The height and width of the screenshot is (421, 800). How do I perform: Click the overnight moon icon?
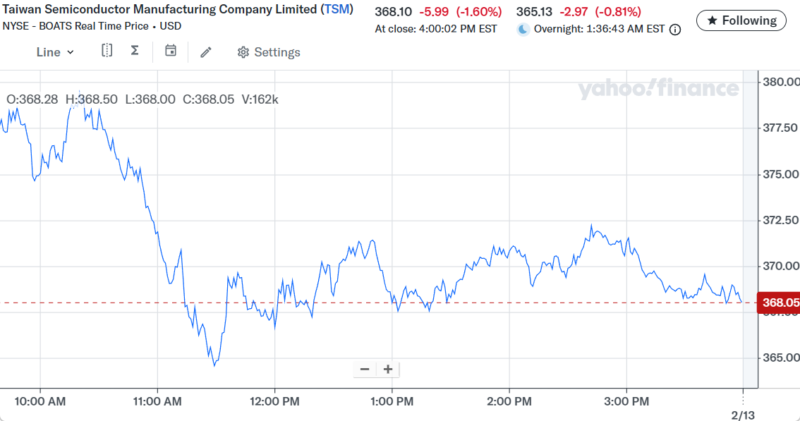[522, 30]
